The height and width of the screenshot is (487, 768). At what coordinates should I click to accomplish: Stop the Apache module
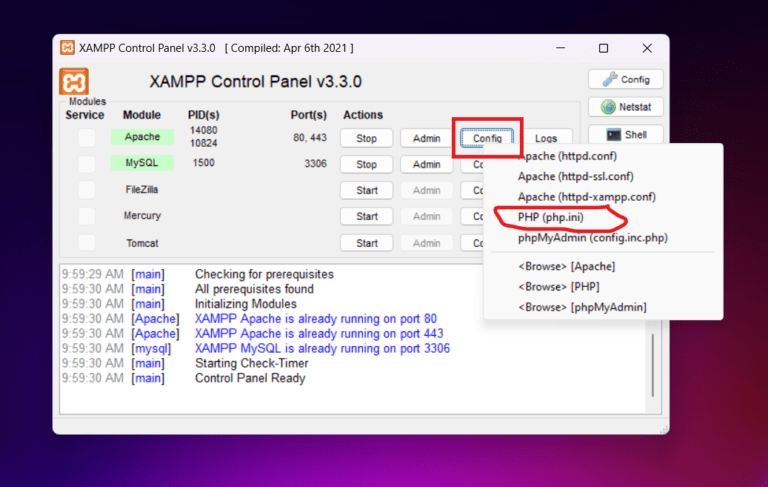[367, 138]
